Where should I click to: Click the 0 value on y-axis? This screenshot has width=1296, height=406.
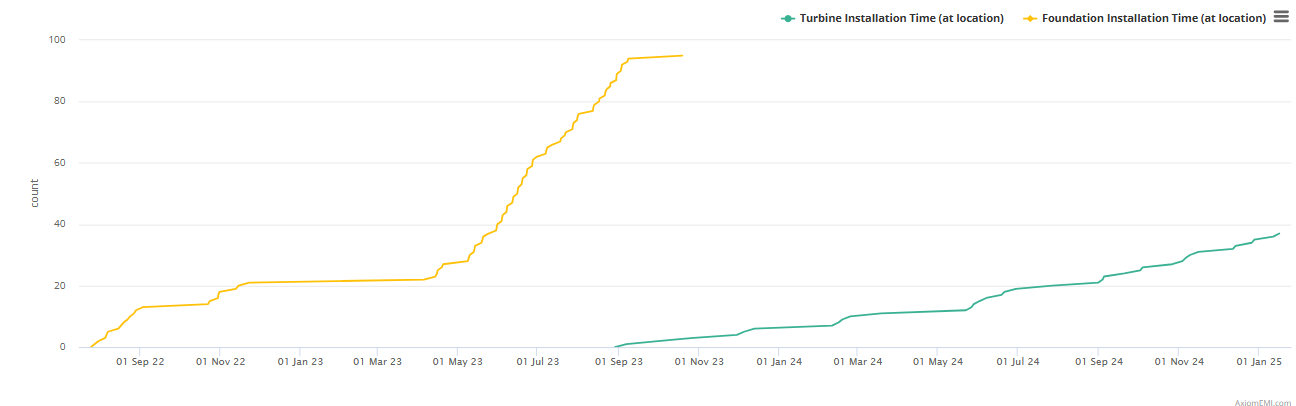[63, 348]
